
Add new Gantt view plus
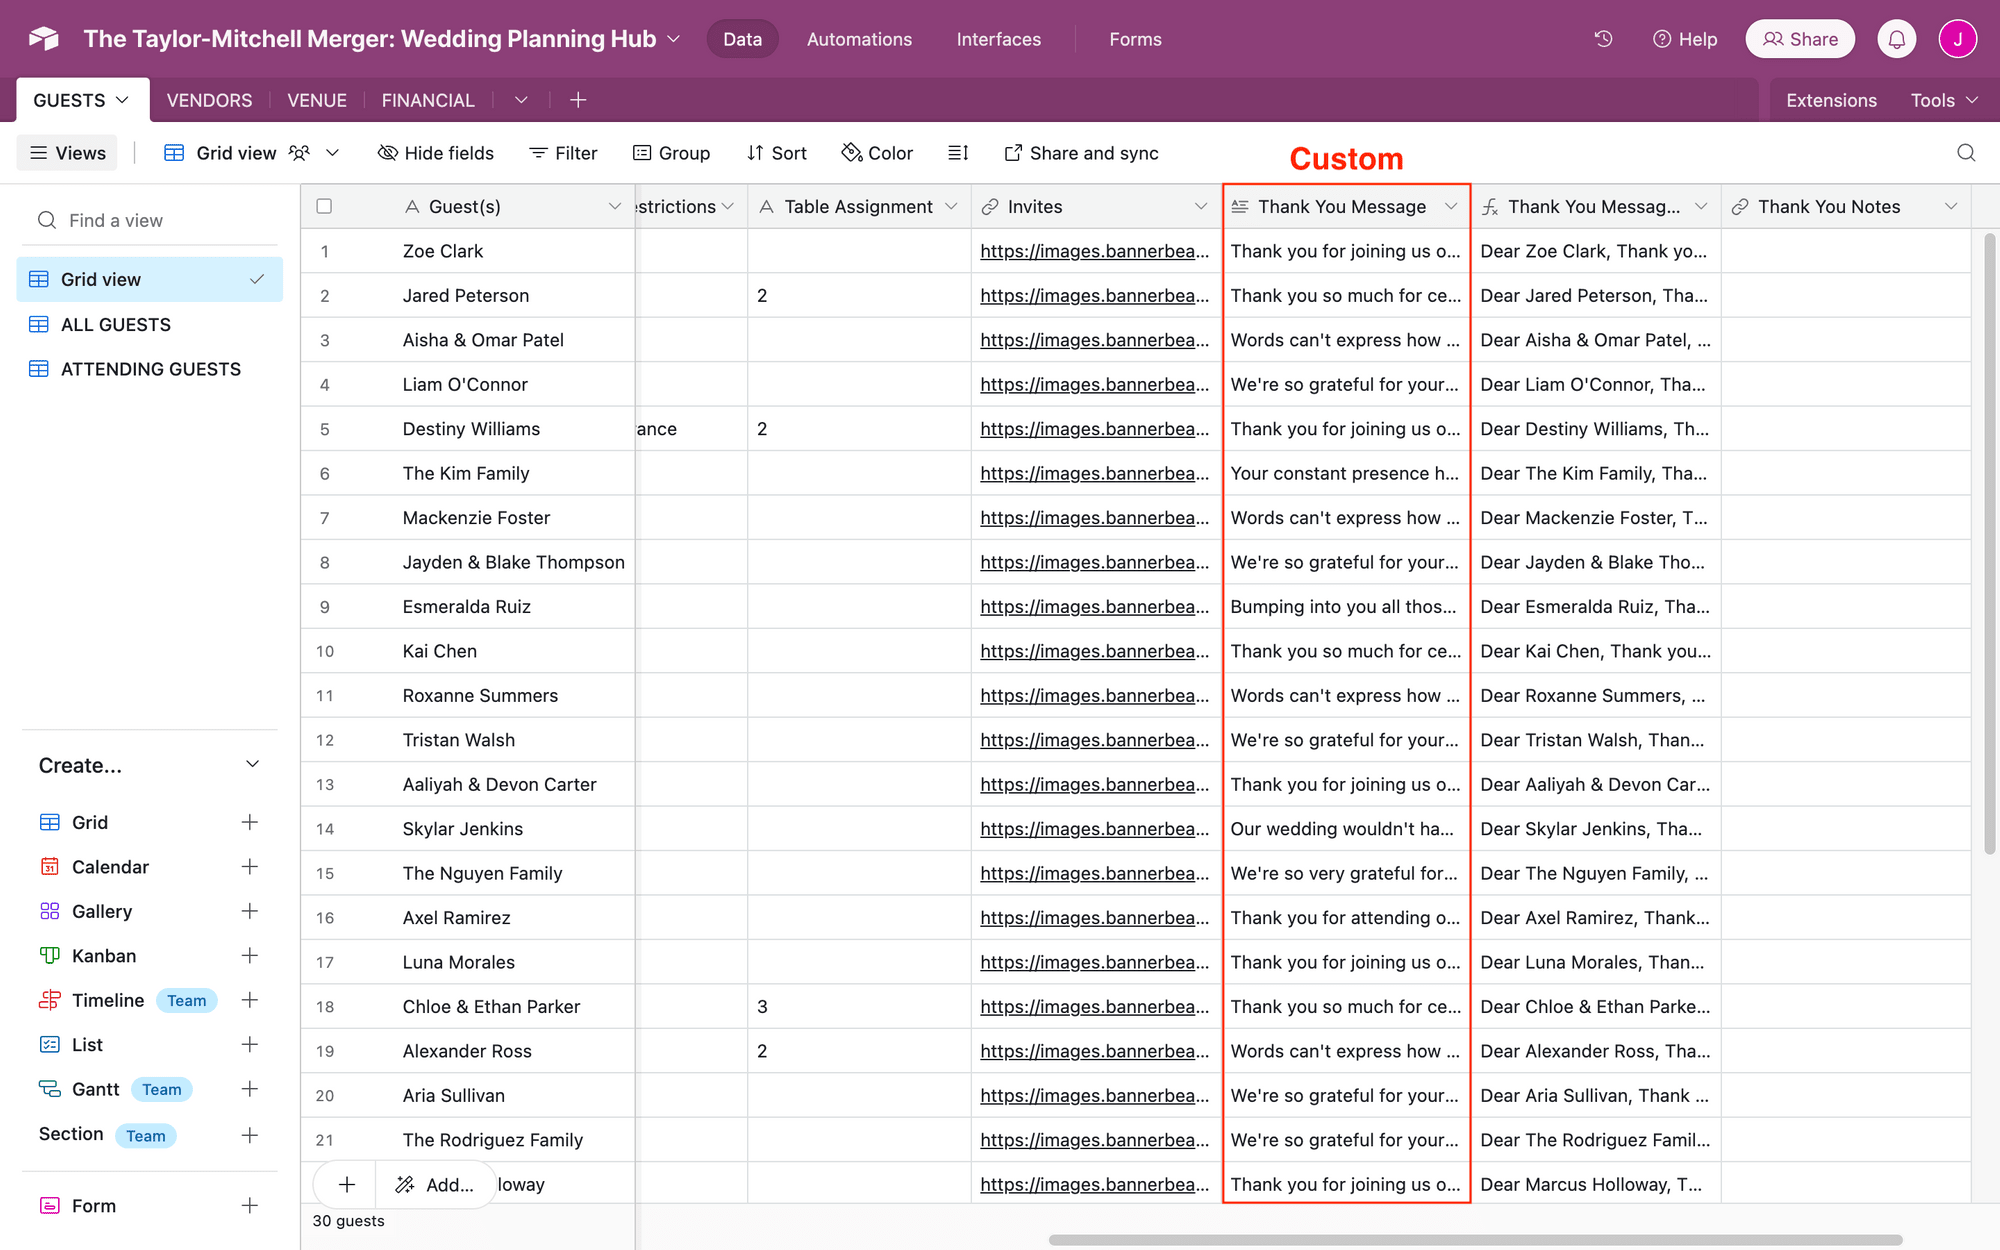click(x=250, y=1089)
